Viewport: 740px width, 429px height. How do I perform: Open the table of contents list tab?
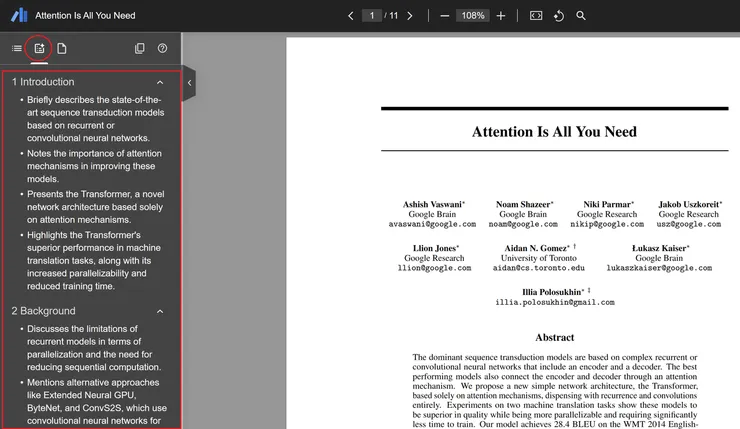pyautogui.click(x=17, y=48)
